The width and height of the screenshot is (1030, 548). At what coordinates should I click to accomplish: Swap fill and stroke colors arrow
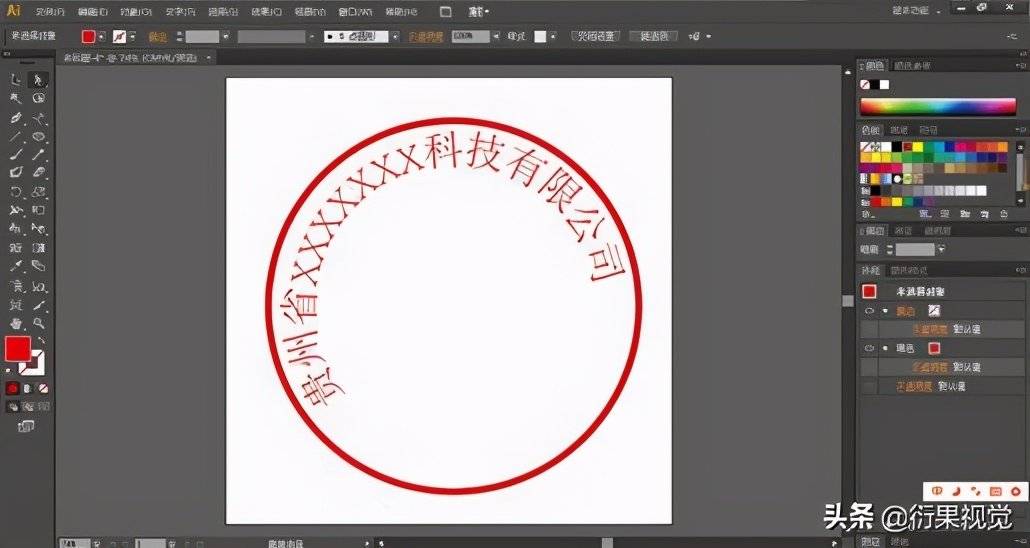click(x=42, y=340)
